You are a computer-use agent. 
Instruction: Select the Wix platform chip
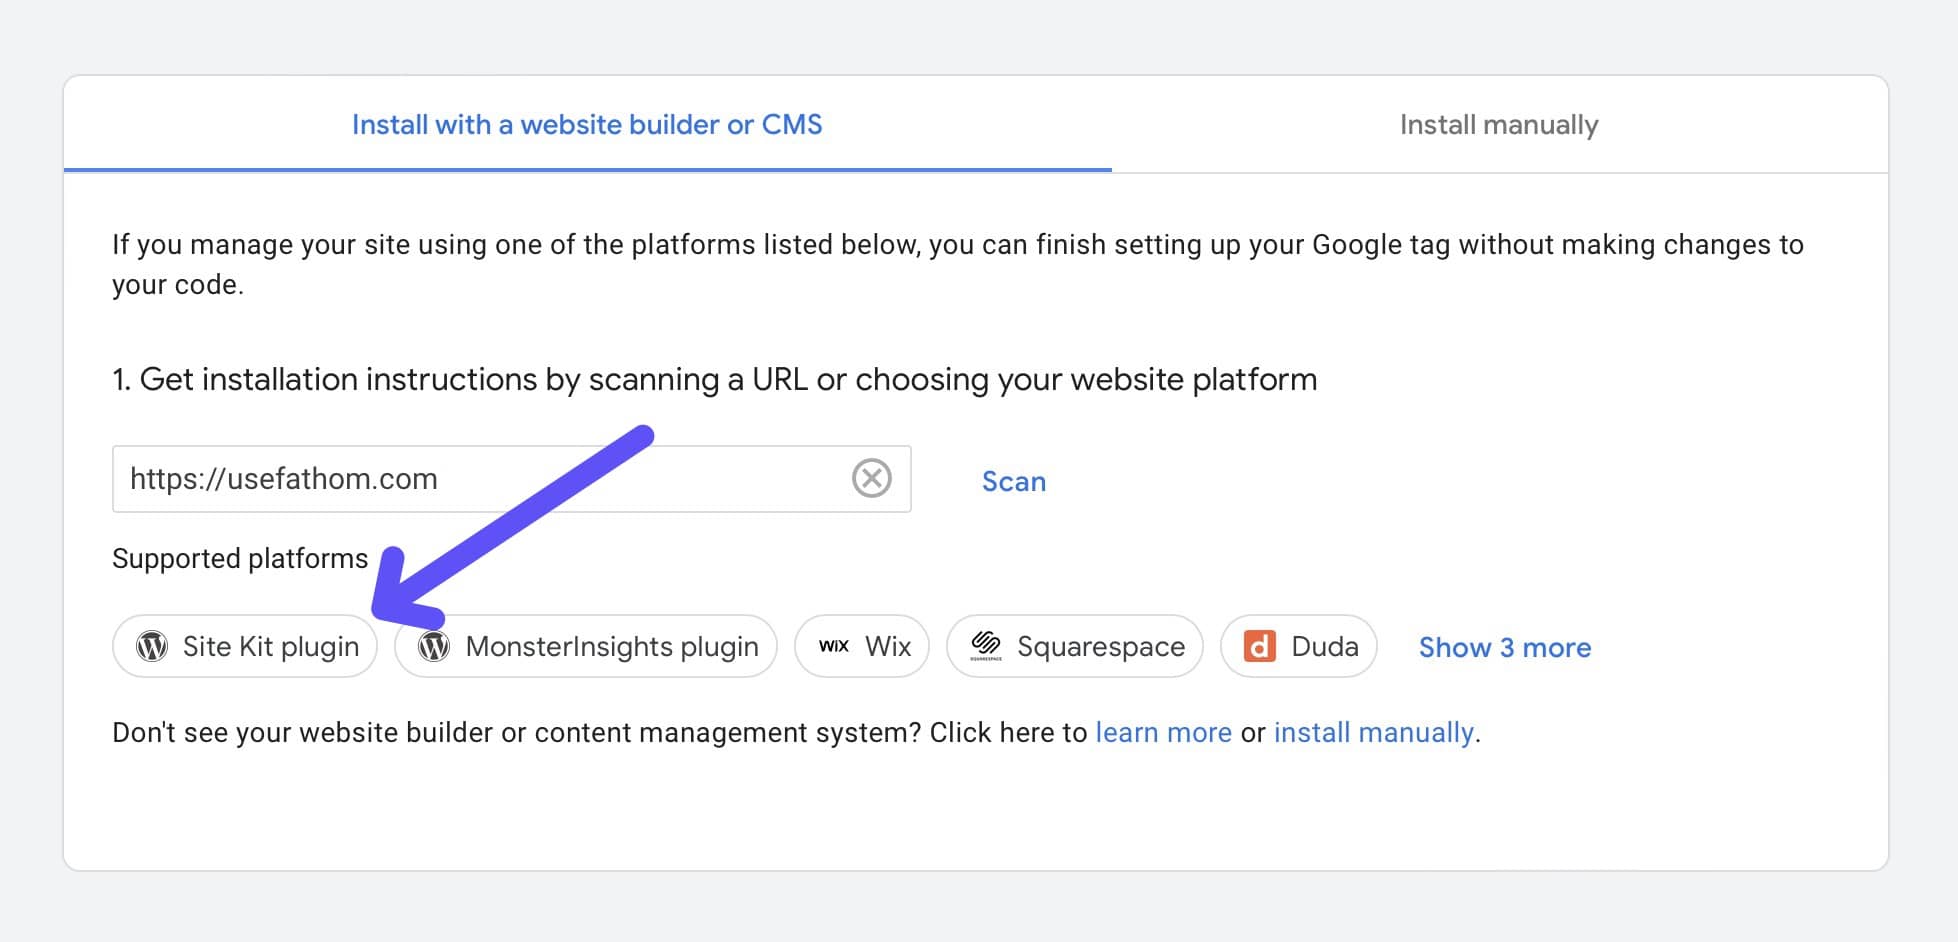(861, 646)
